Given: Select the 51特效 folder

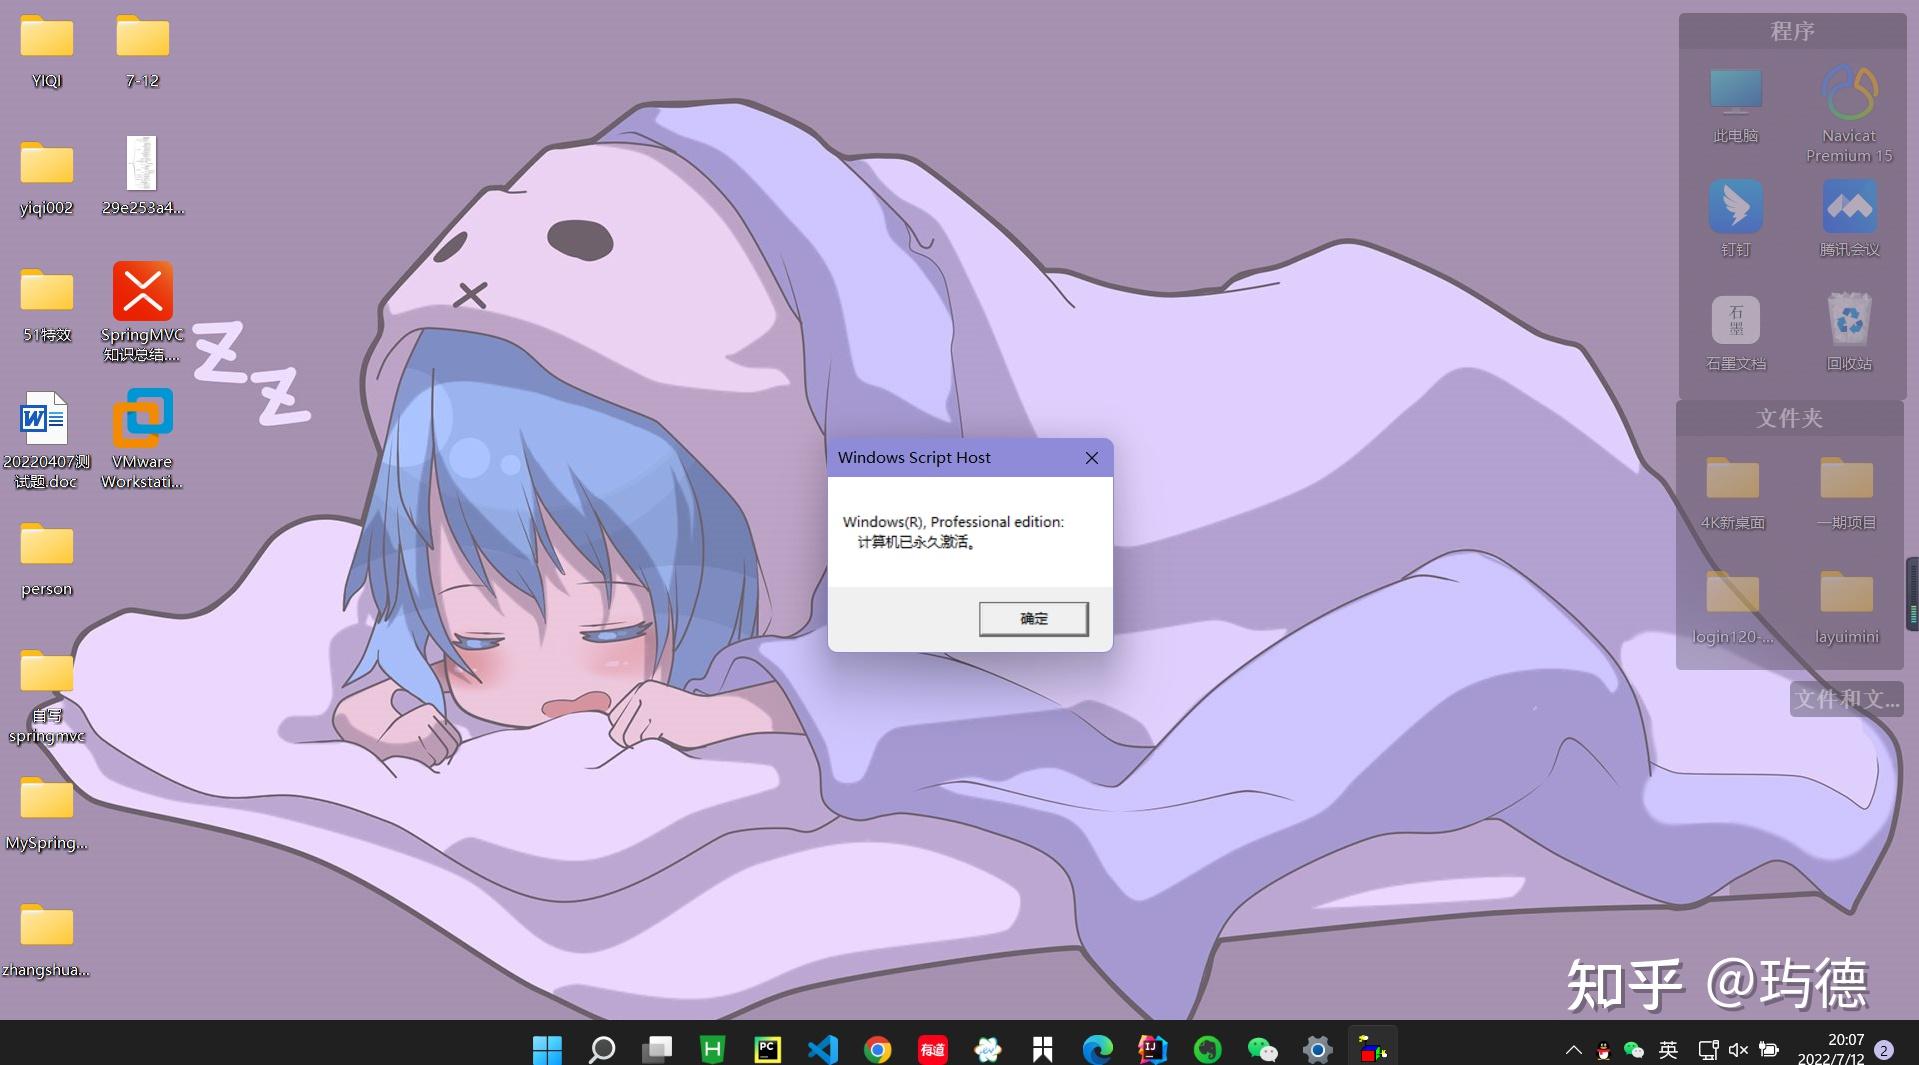Looking at the screenshot, I should pyautogui.click(x=47, y=306).
